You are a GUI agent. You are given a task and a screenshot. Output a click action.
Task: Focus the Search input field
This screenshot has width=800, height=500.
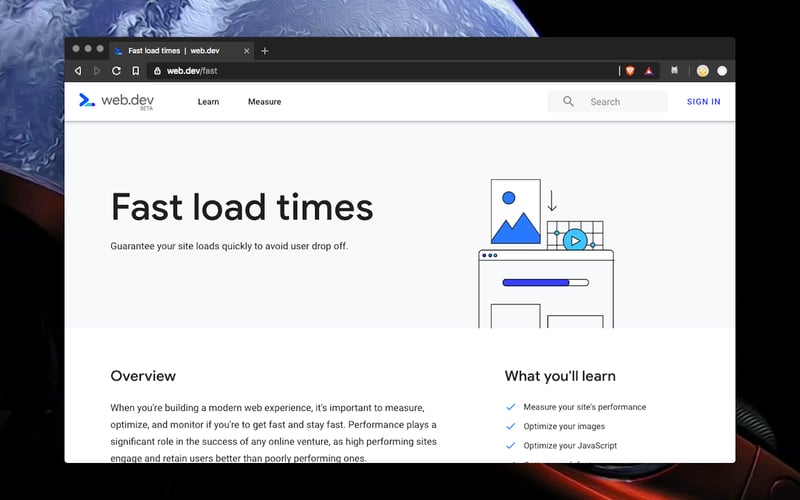[607, 102]
